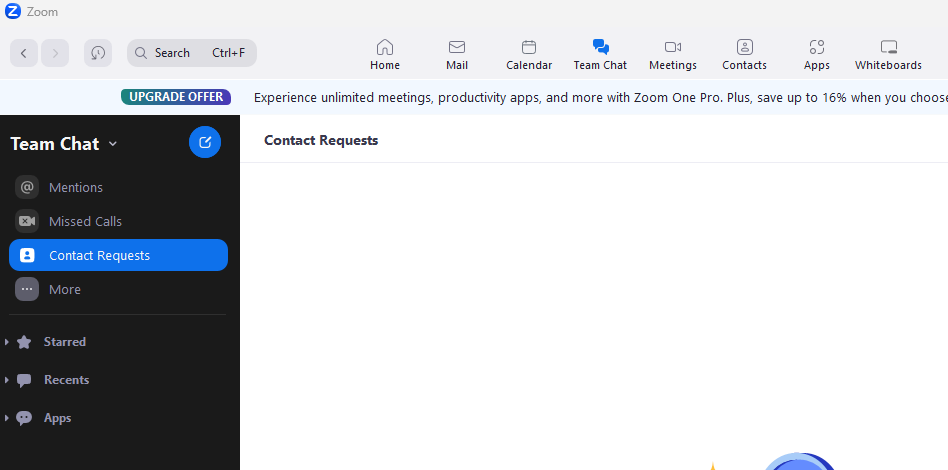Click the Starred star icon

coord(24,342)
